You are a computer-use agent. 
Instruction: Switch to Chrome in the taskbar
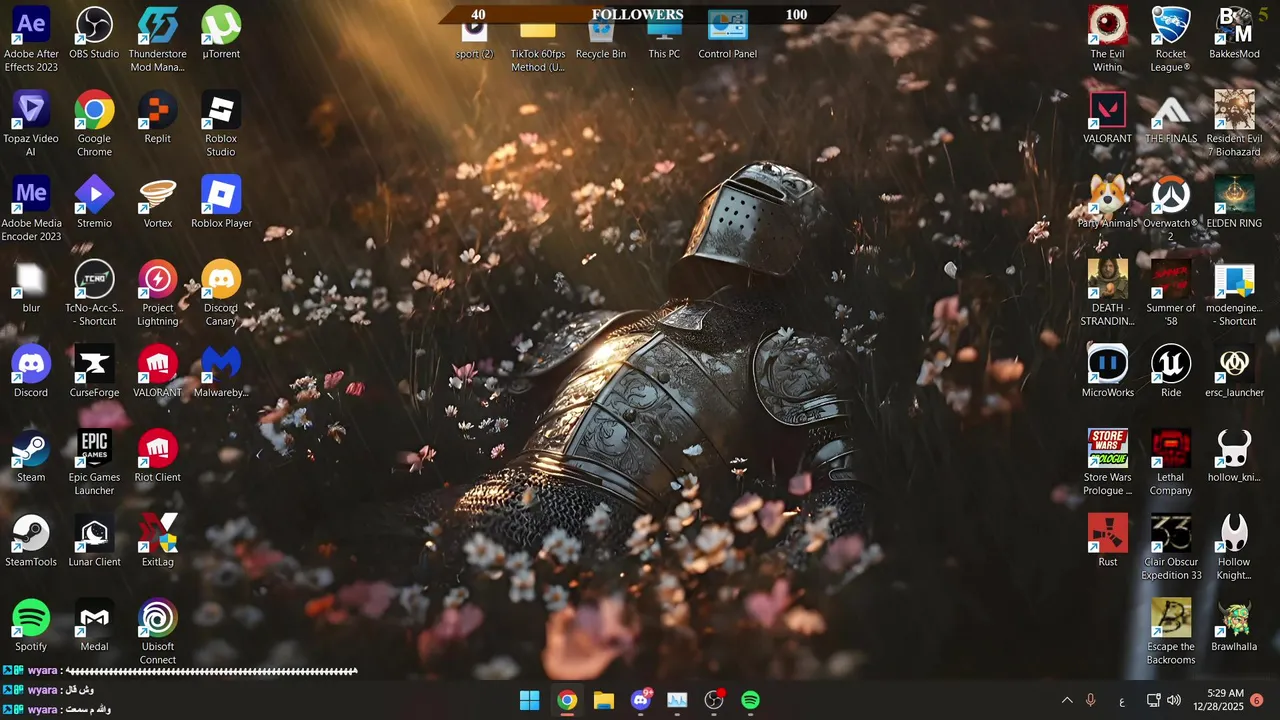coord(567,700)
